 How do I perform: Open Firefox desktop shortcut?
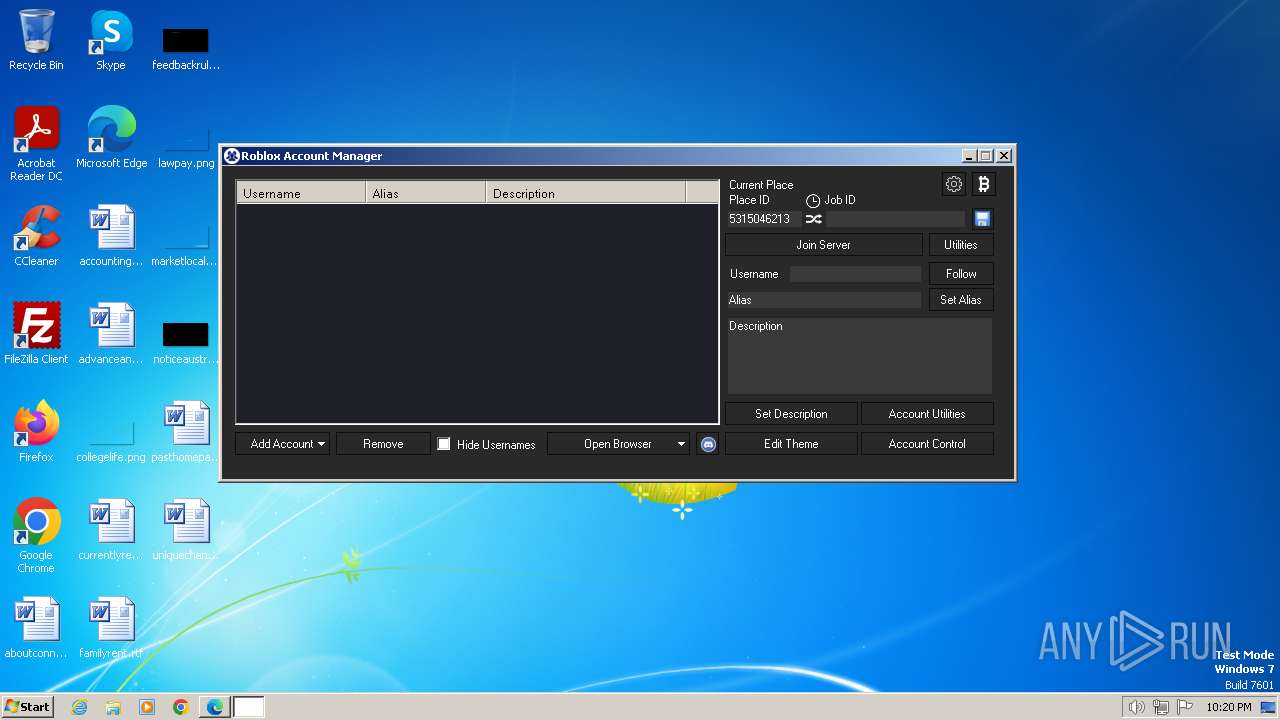coord(36,432)
